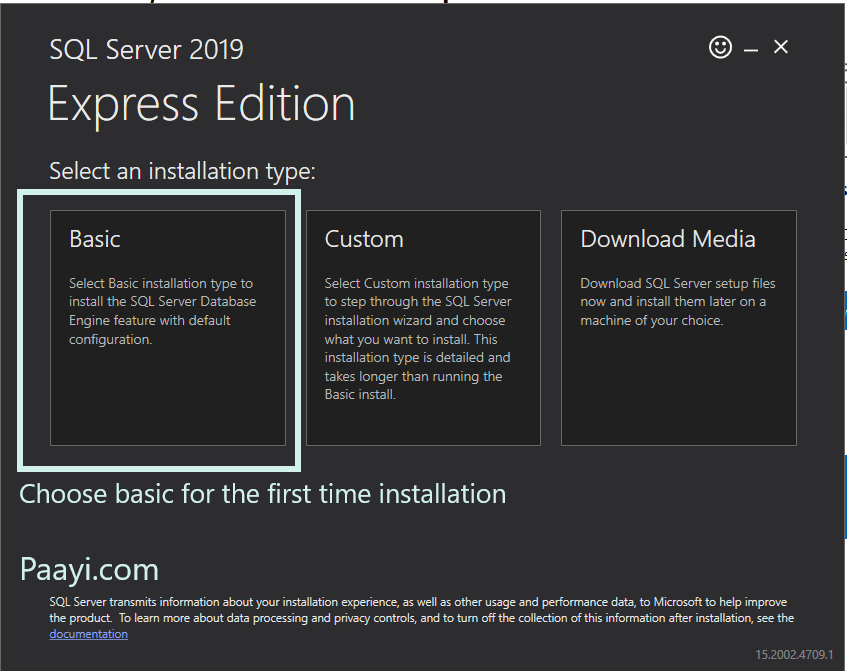Click the Download Media description text
The height and width of the screenshot is (671, 847).
coord(676,301)
